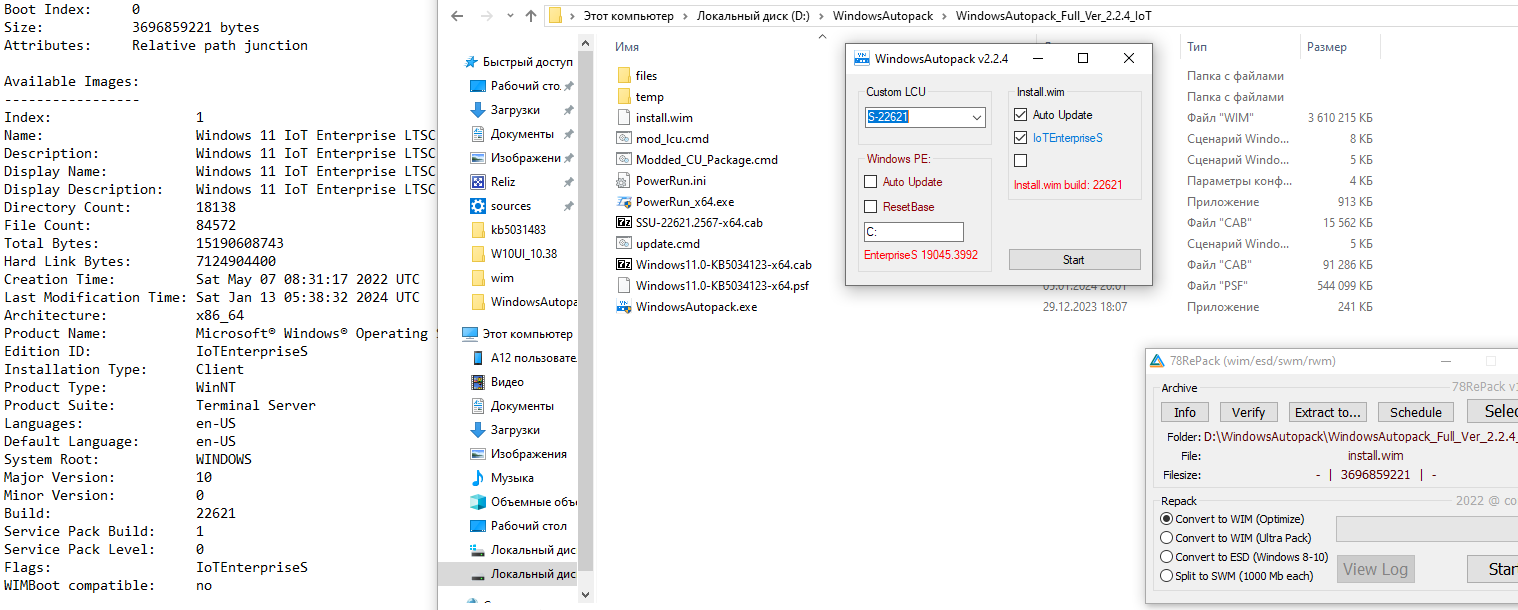This screenshot has width=1518, height=610.
Task: Go to Локальный диск (D:) in the breadcrumb
Action: [x=755, y=16]
